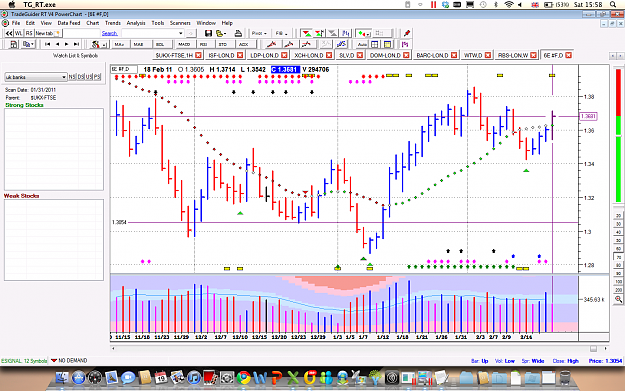Click the red/green triangles indicator icon

coord(306,33)
